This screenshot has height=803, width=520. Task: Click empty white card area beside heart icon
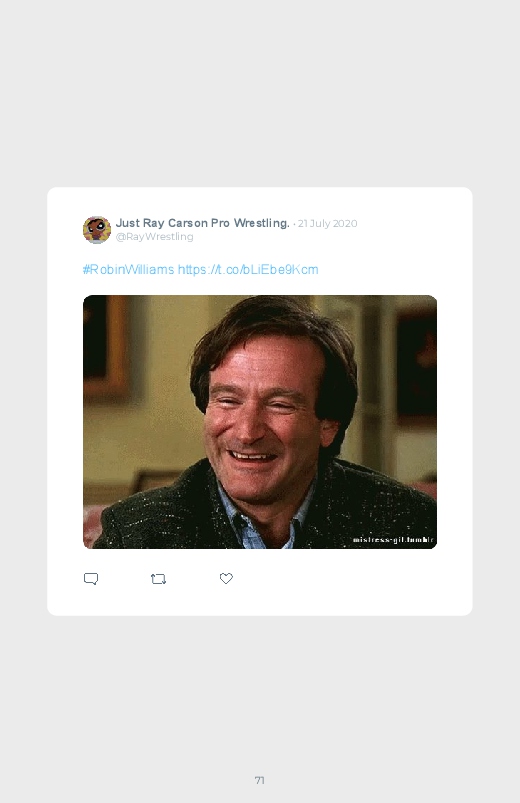point(348,579)
